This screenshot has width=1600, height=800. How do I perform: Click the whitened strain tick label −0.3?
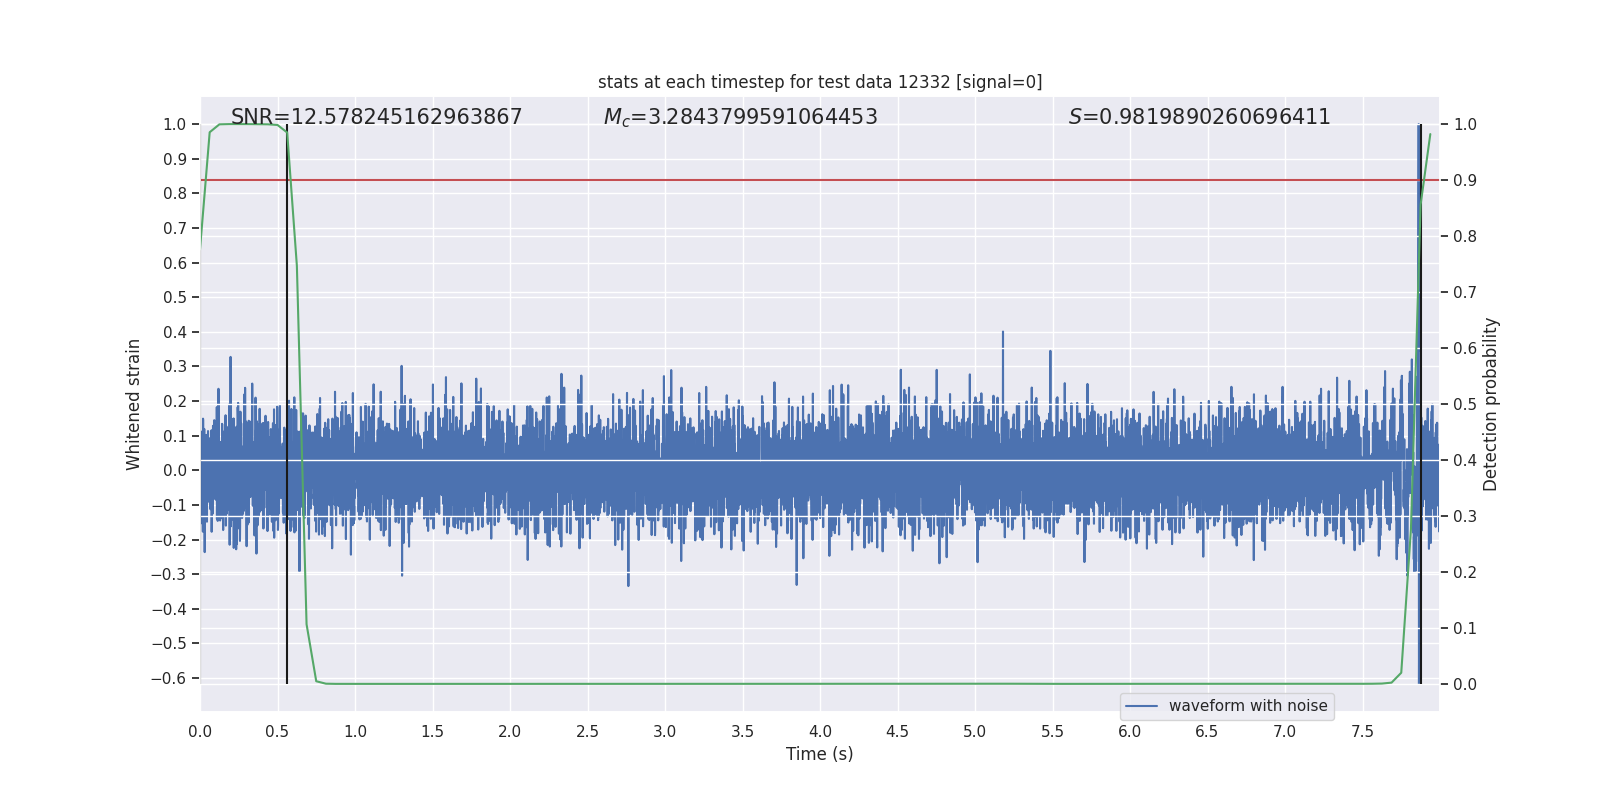pos(169,574)
